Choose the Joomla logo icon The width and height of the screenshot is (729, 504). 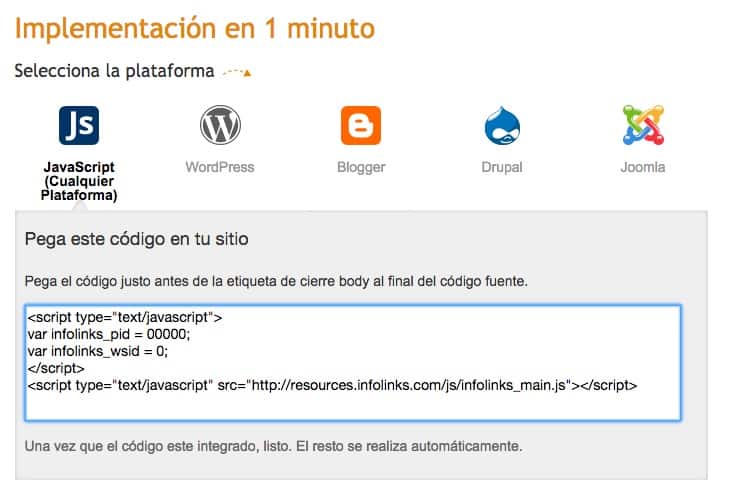(643, 125)
